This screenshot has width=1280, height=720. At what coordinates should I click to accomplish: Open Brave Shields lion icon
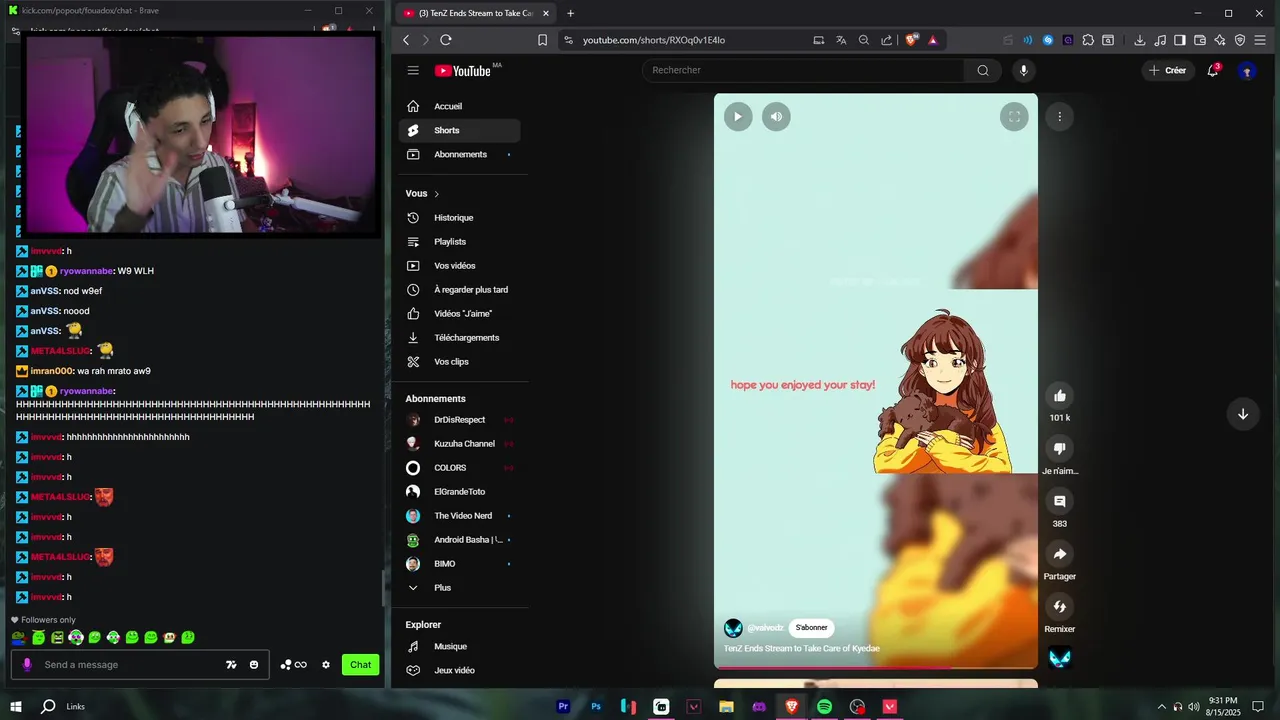click(x=911, y=40)
